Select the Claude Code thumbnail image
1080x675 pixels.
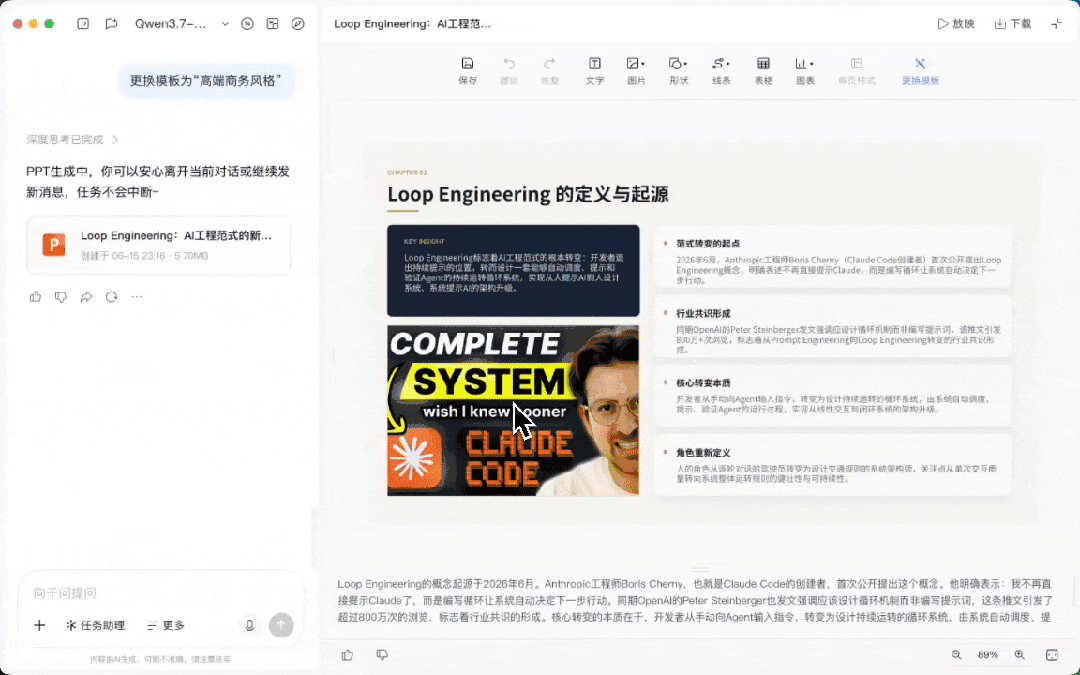pyautogui.click(x=513, y=411)
